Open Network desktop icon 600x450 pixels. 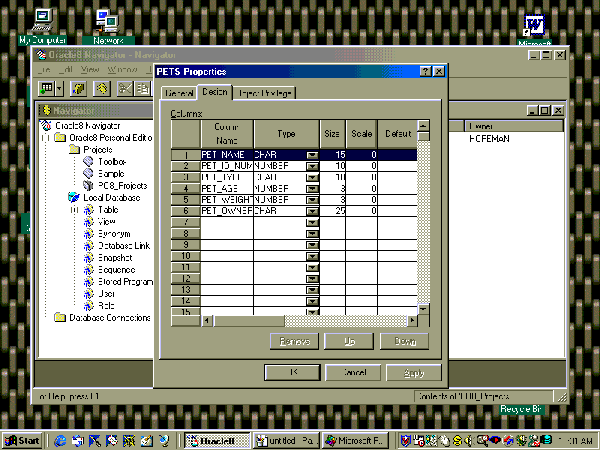pyautogui.click(x=108, y=26)
